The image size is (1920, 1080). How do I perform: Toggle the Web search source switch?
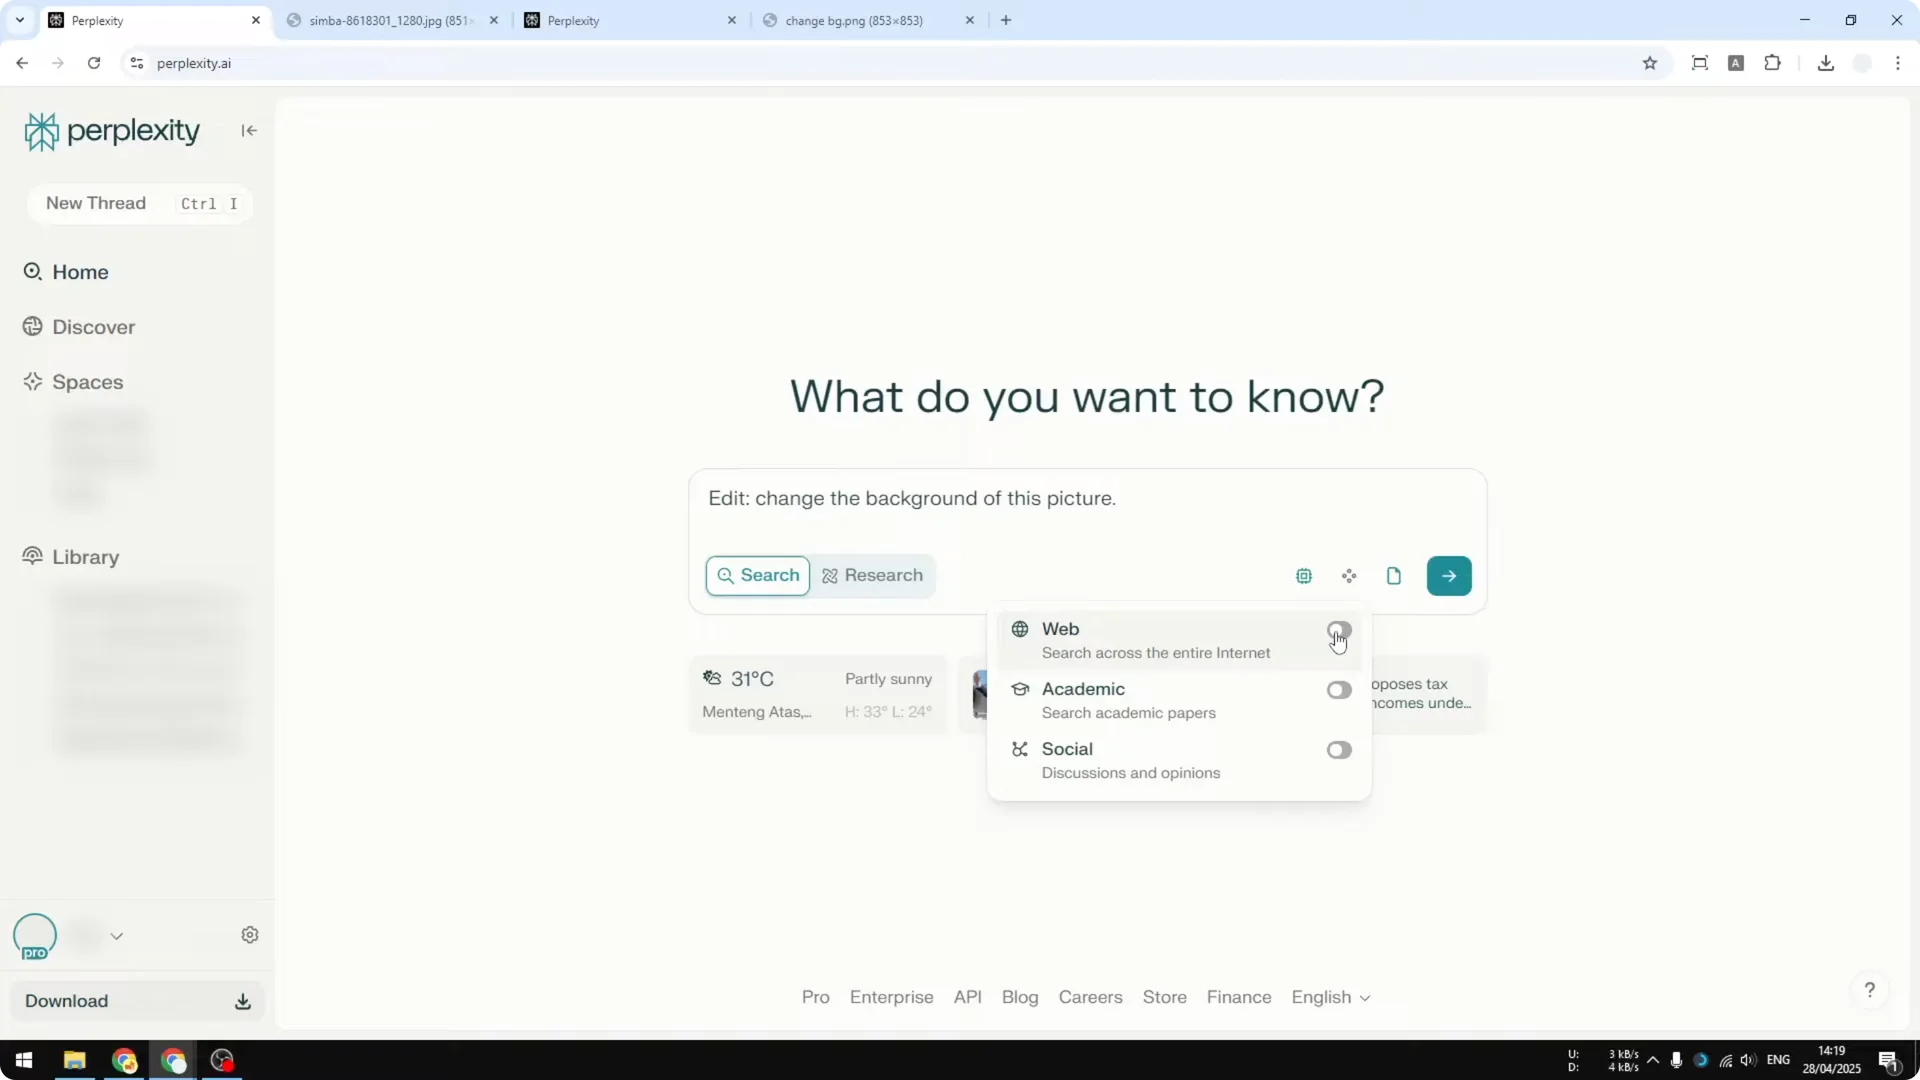point(1339,630)
